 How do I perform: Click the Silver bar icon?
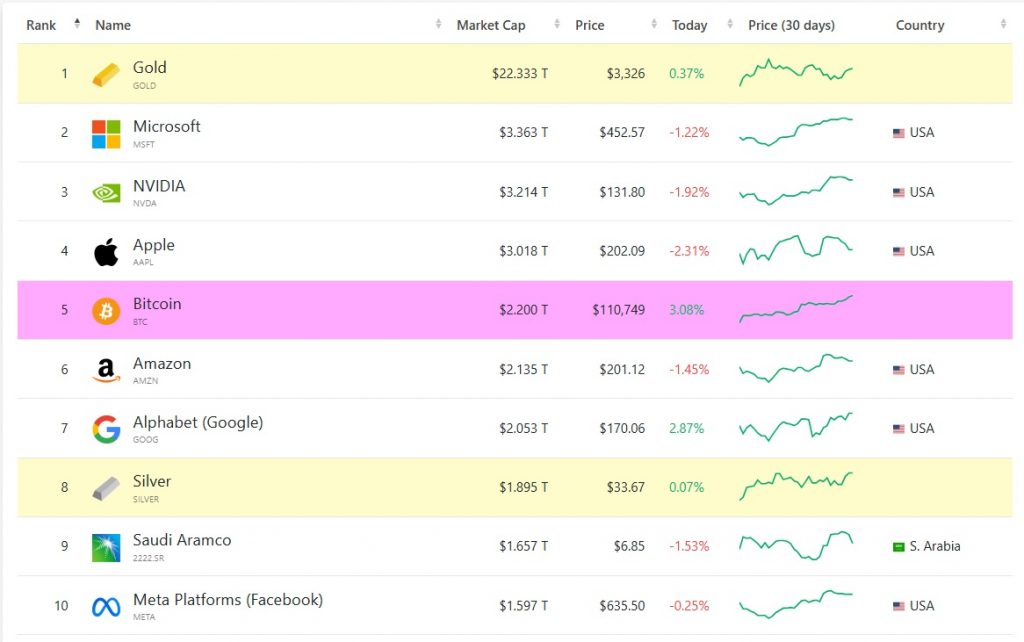(x=106, y=488)
